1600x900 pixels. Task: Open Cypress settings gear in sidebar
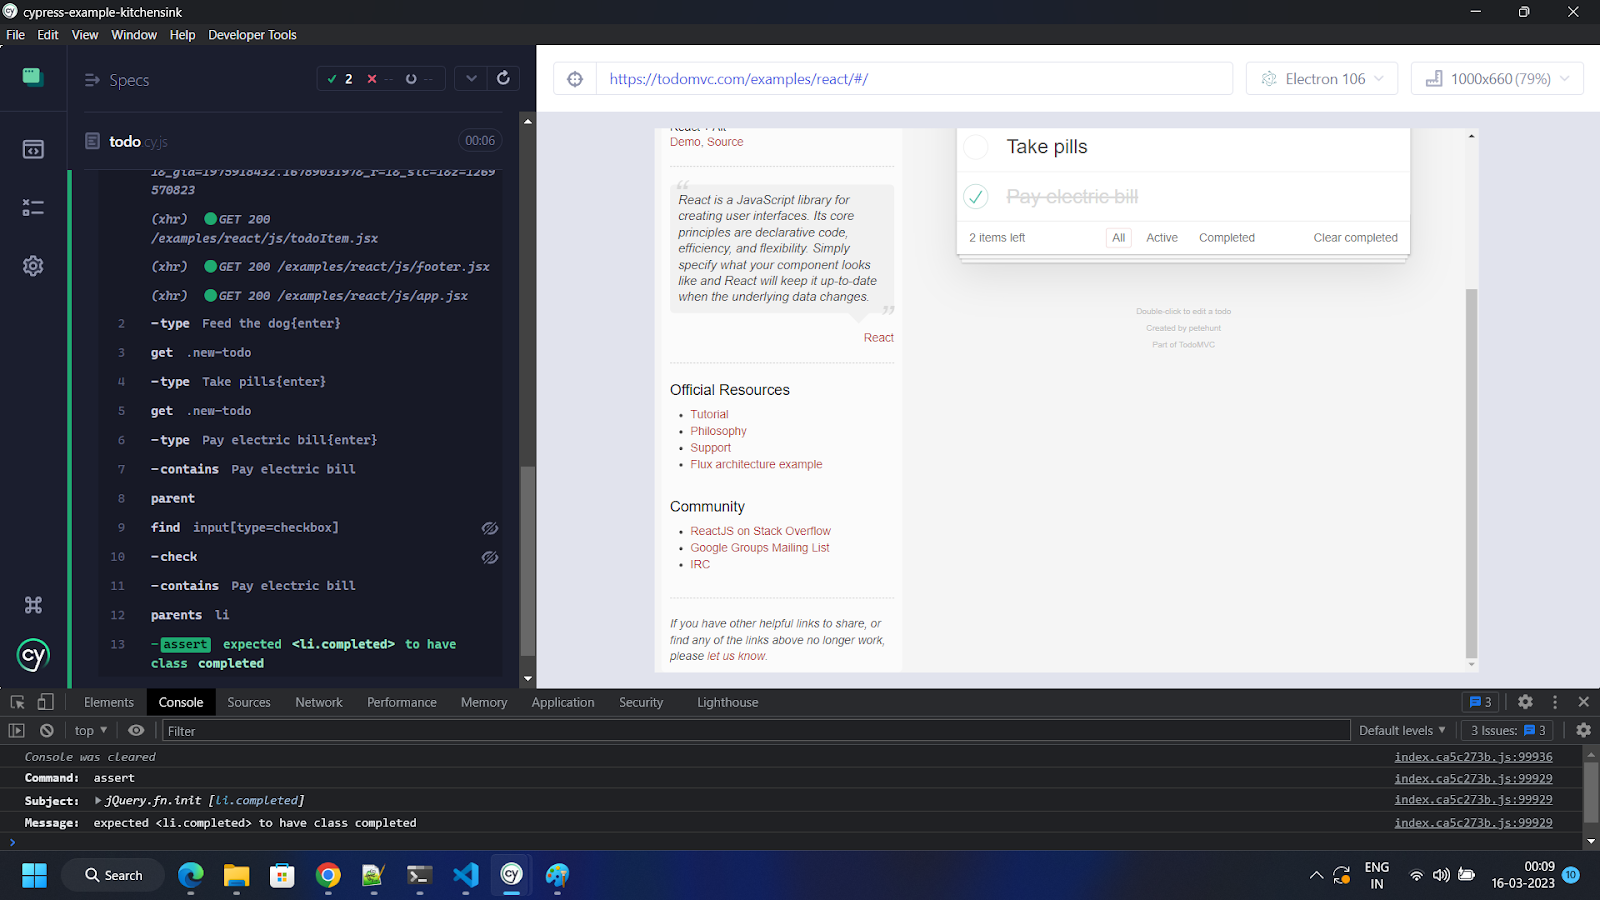click(33, 266)
